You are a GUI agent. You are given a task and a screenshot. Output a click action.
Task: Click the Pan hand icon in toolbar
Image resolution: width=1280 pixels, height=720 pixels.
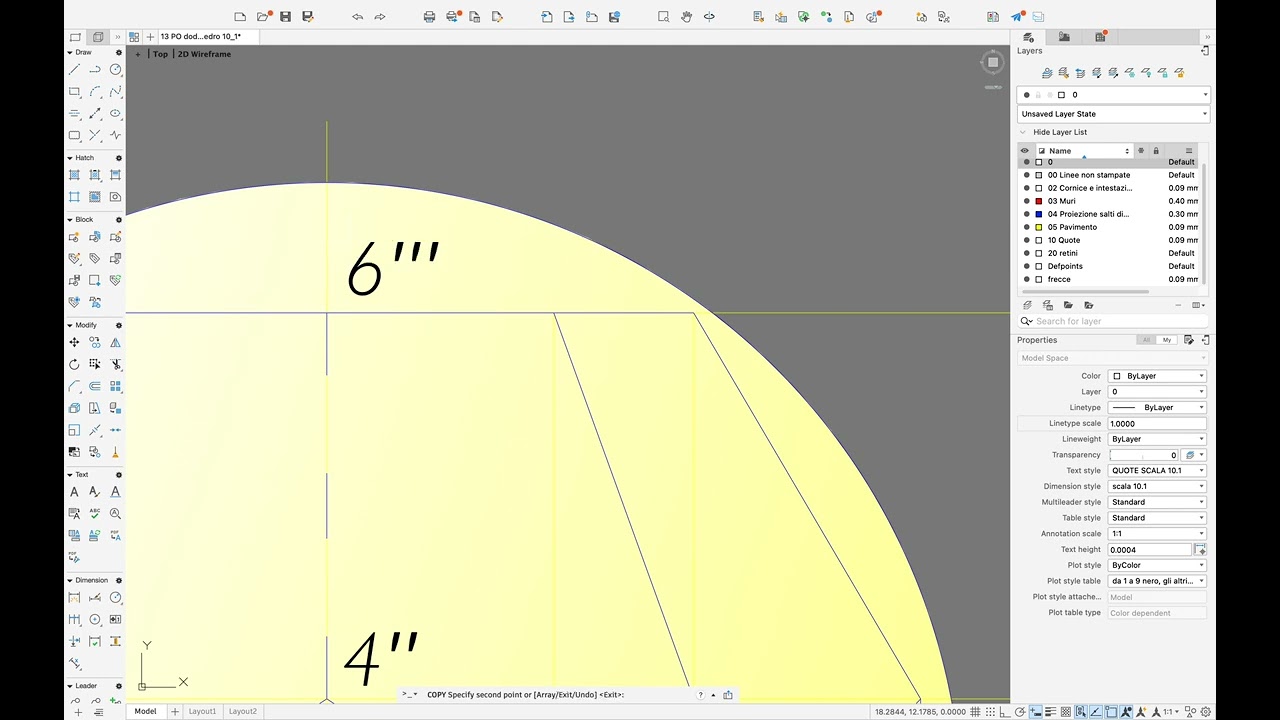click(x=686, y=17)
